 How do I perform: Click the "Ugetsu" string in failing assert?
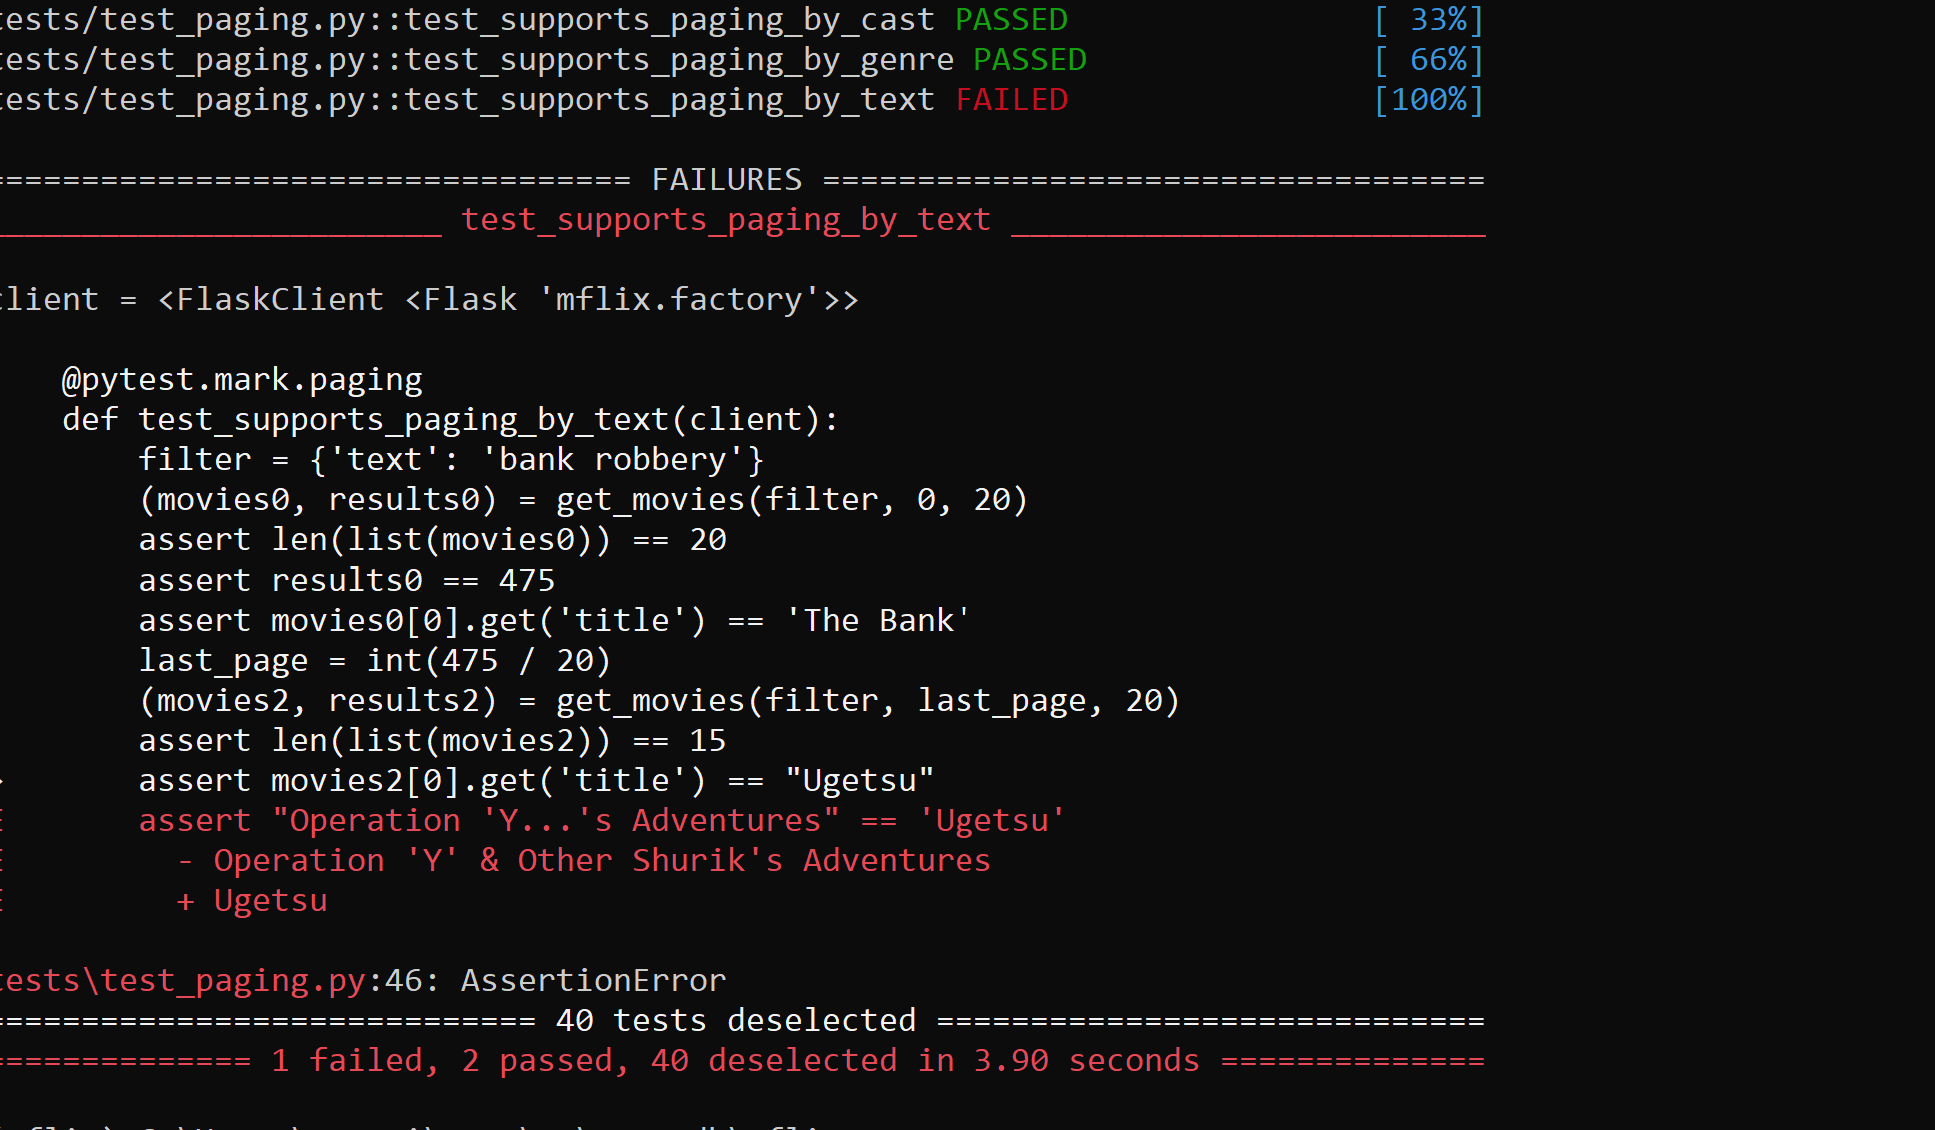click(x=859, y=781)
